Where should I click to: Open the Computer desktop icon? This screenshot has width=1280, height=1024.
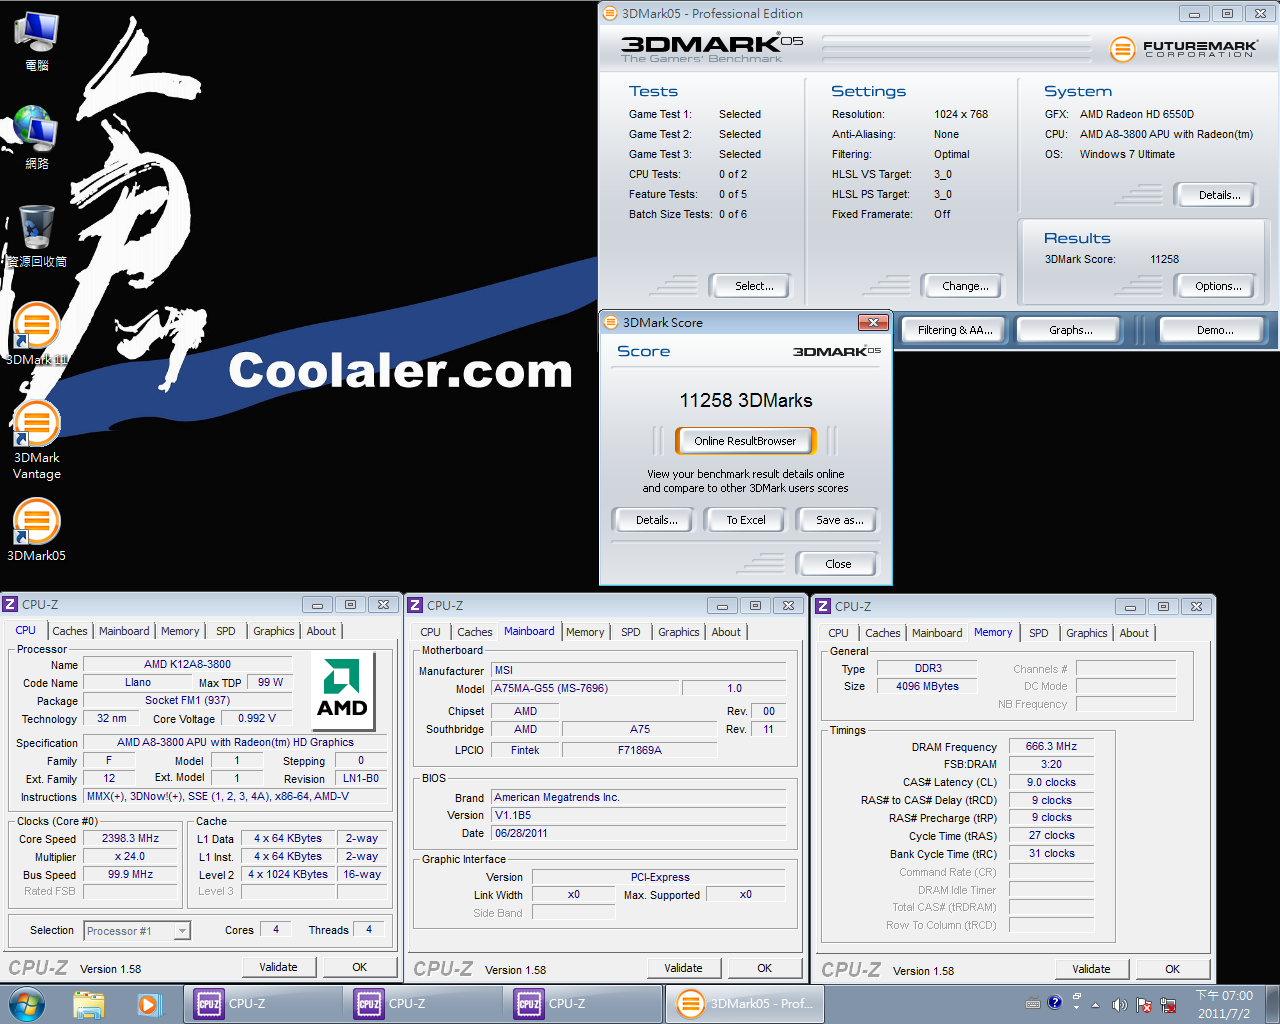click(x=36, y=40)
